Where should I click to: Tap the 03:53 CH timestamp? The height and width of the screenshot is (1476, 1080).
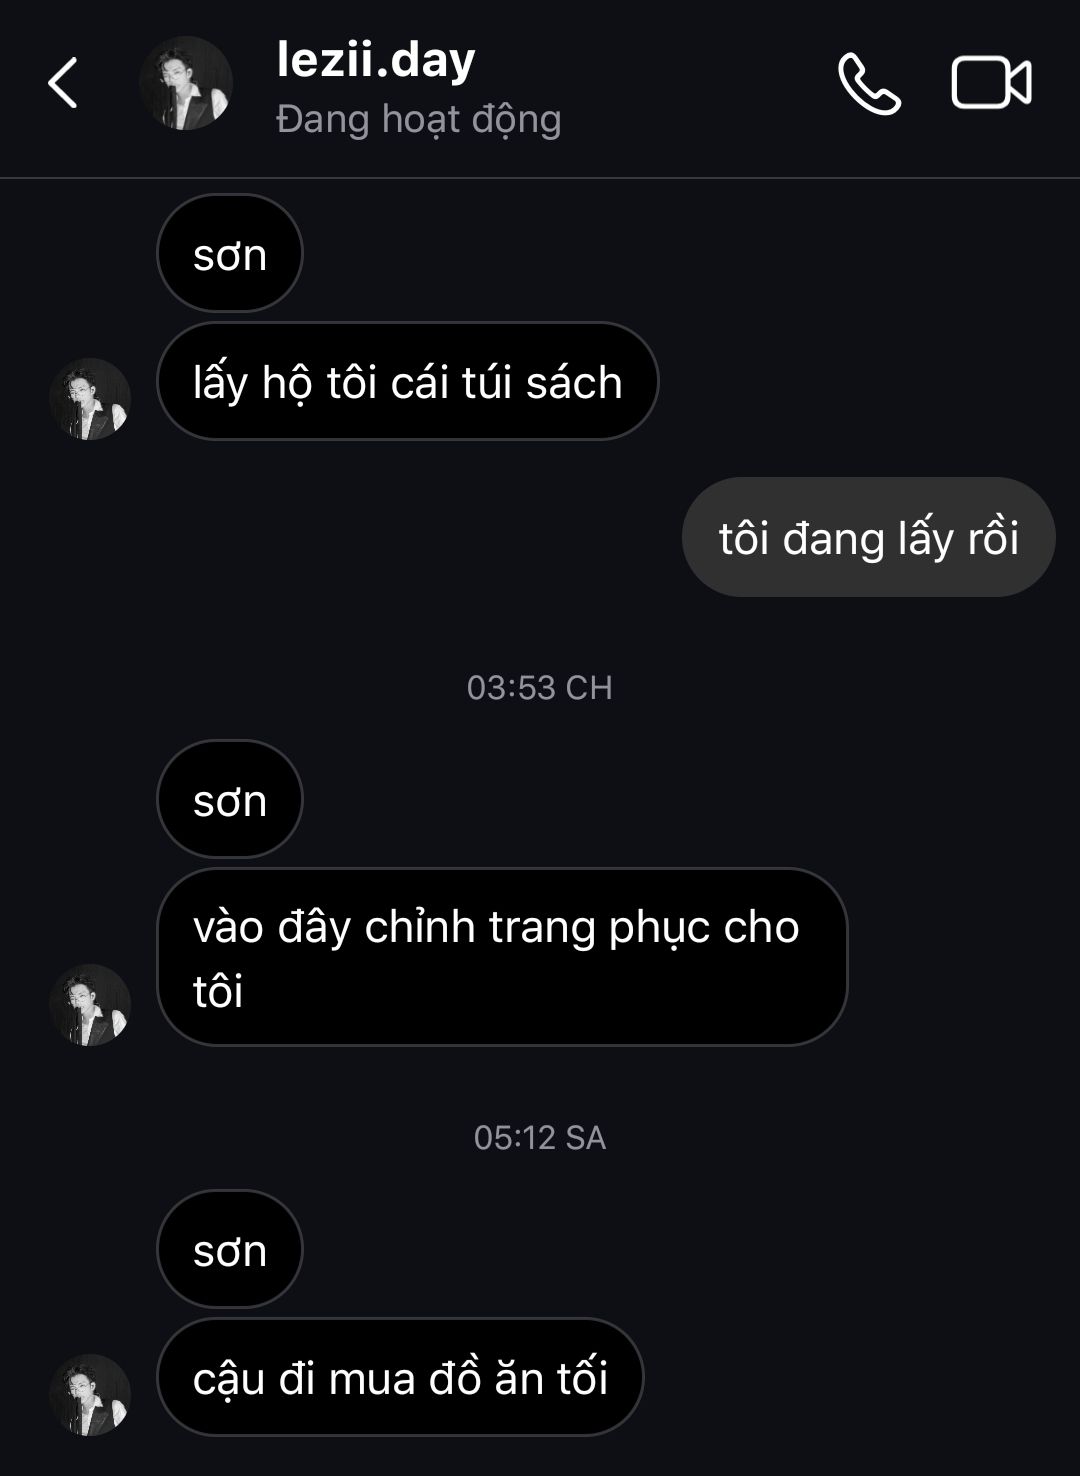540,688
